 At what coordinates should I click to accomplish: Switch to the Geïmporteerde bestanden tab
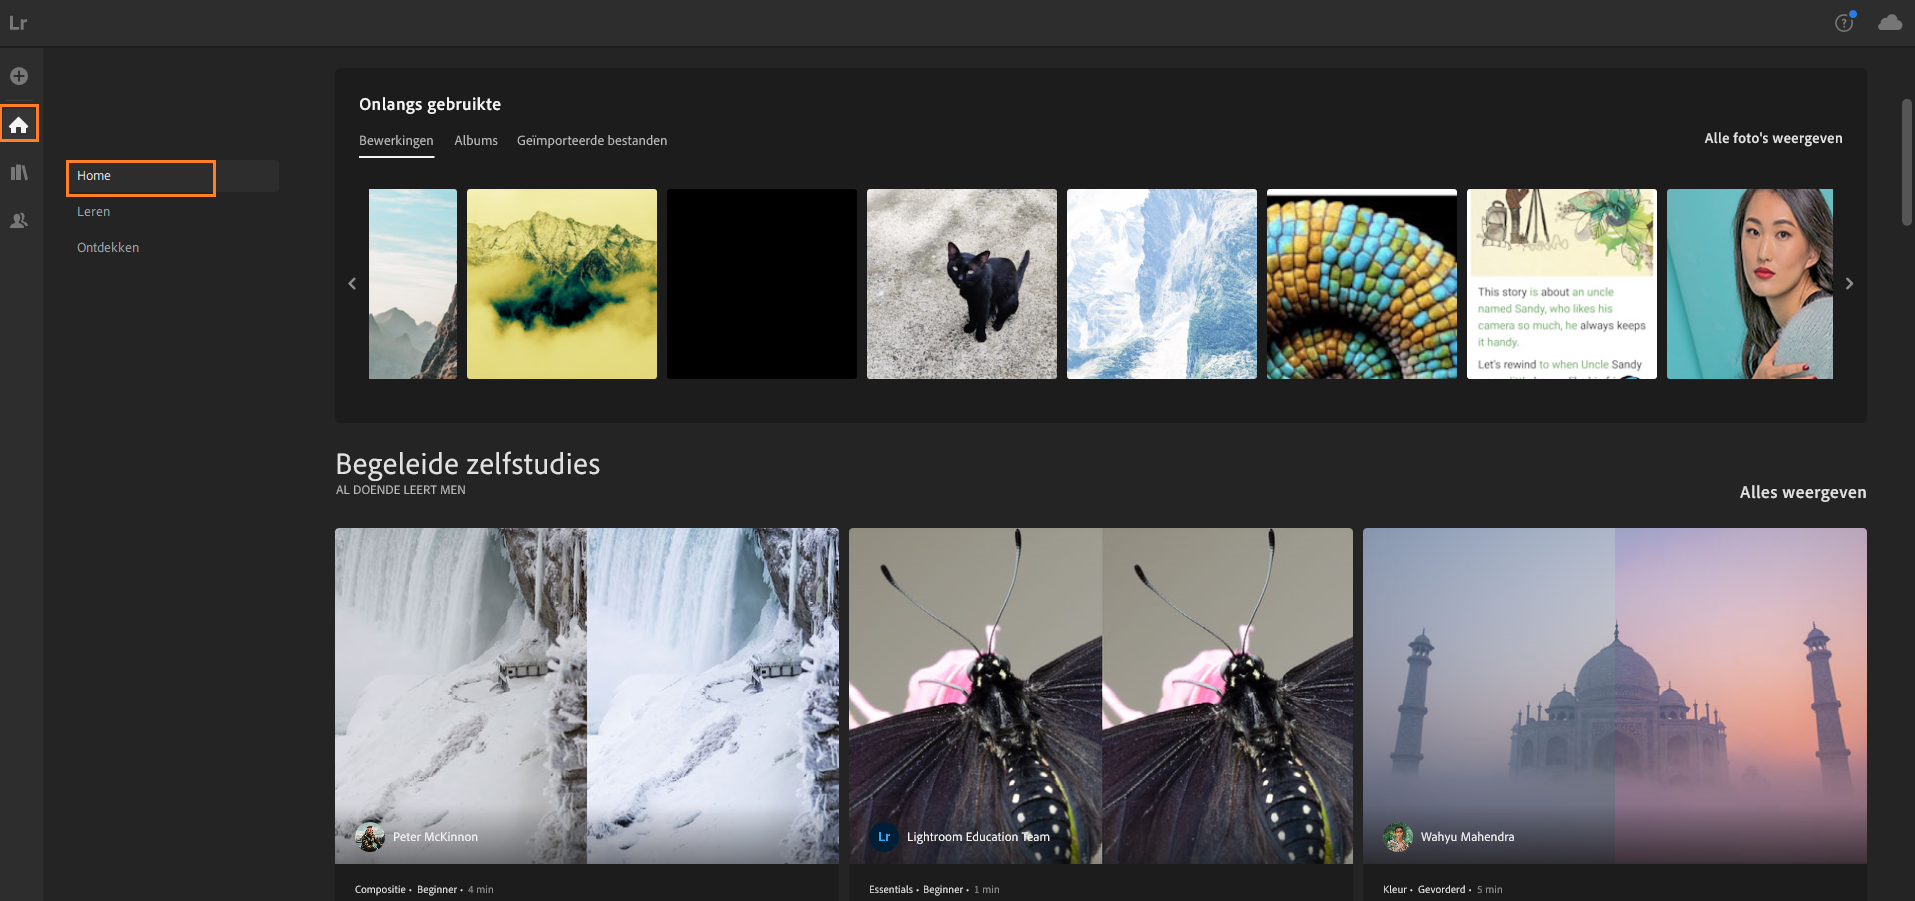592,141
